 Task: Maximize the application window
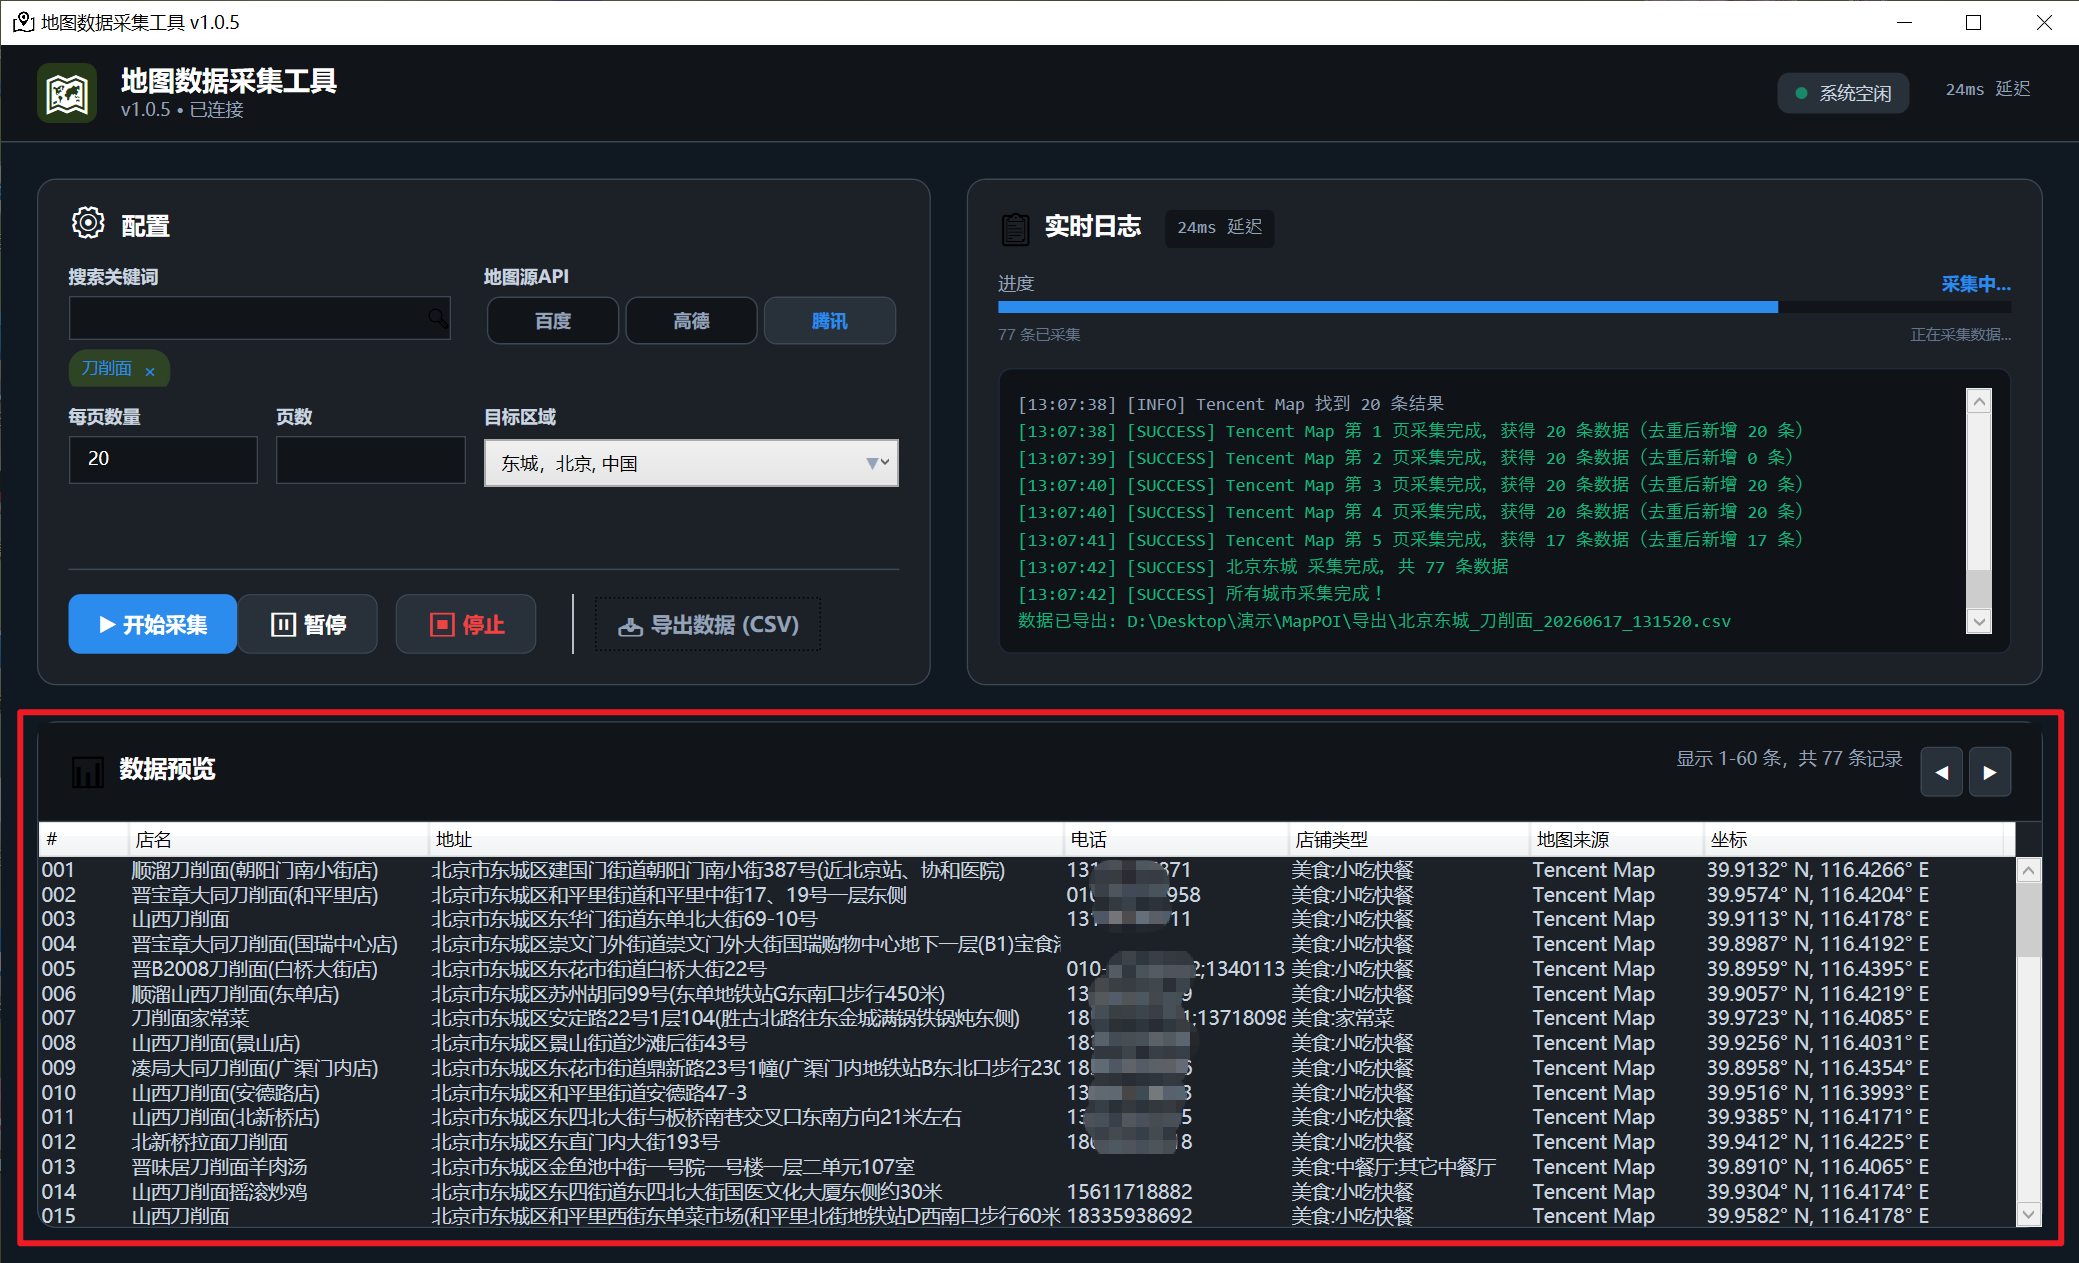(1973, 22)
